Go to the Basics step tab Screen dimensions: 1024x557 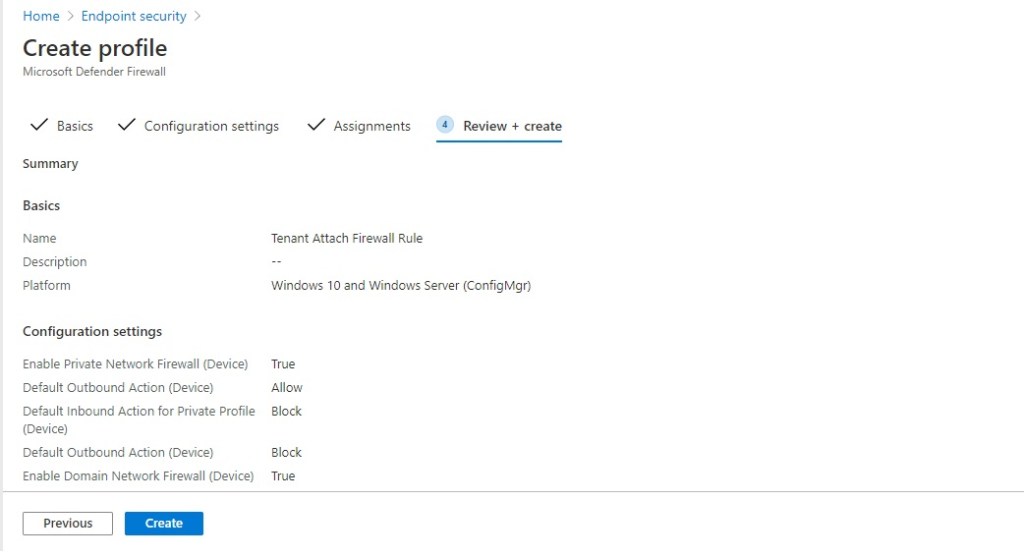point(74,126)
